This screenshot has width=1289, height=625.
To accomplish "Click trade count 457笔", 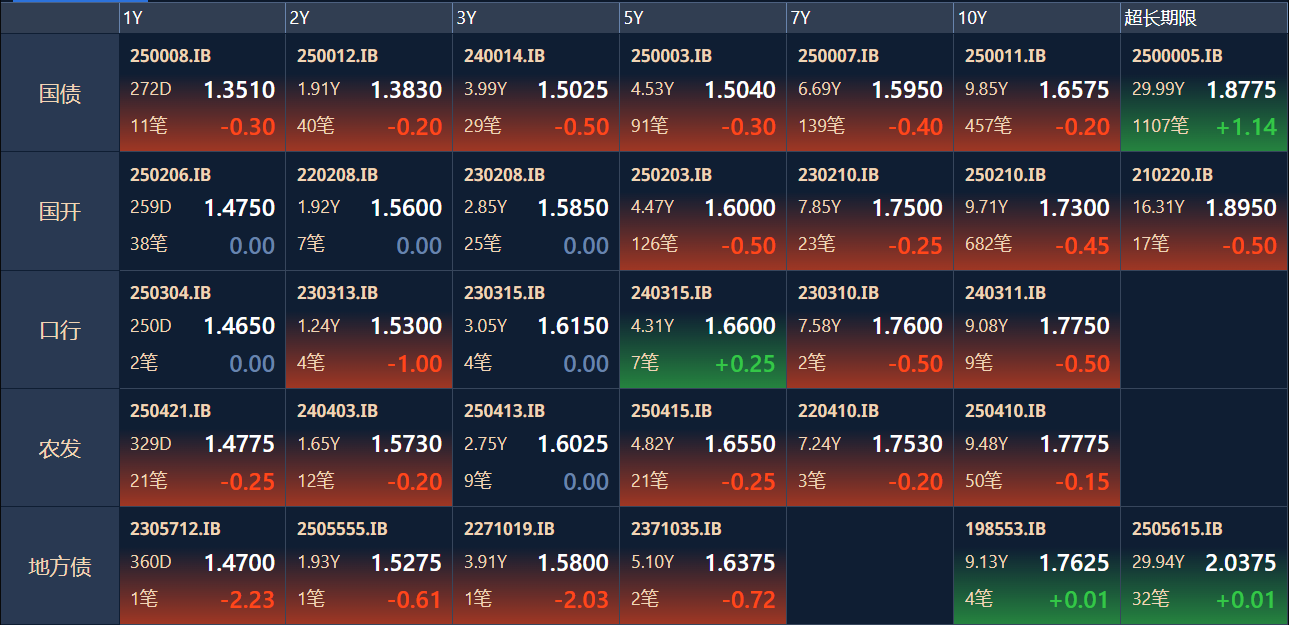I will click(988, 126).
